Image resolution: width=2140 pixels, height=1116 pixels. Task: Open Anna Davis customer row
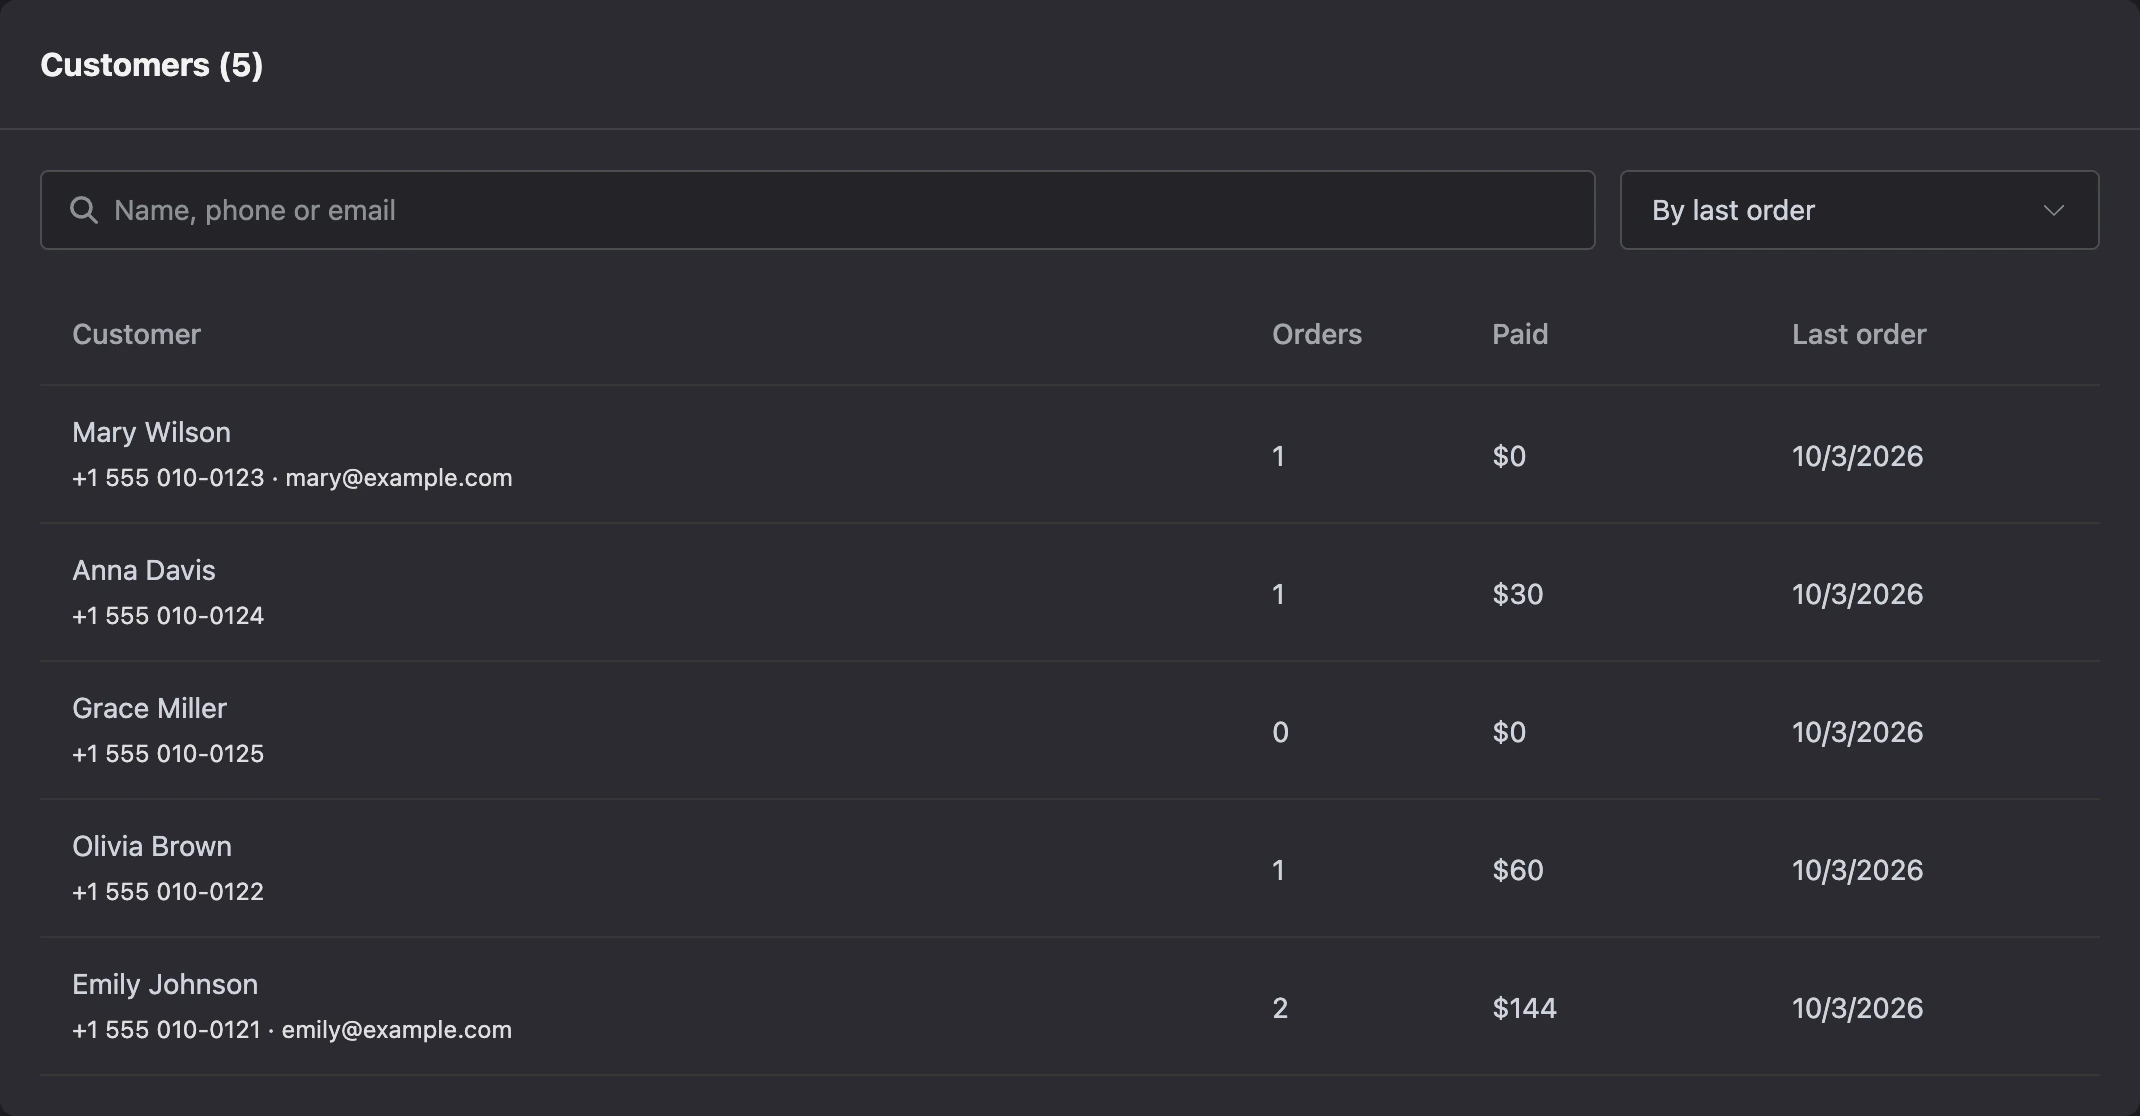click(1069, 593)
